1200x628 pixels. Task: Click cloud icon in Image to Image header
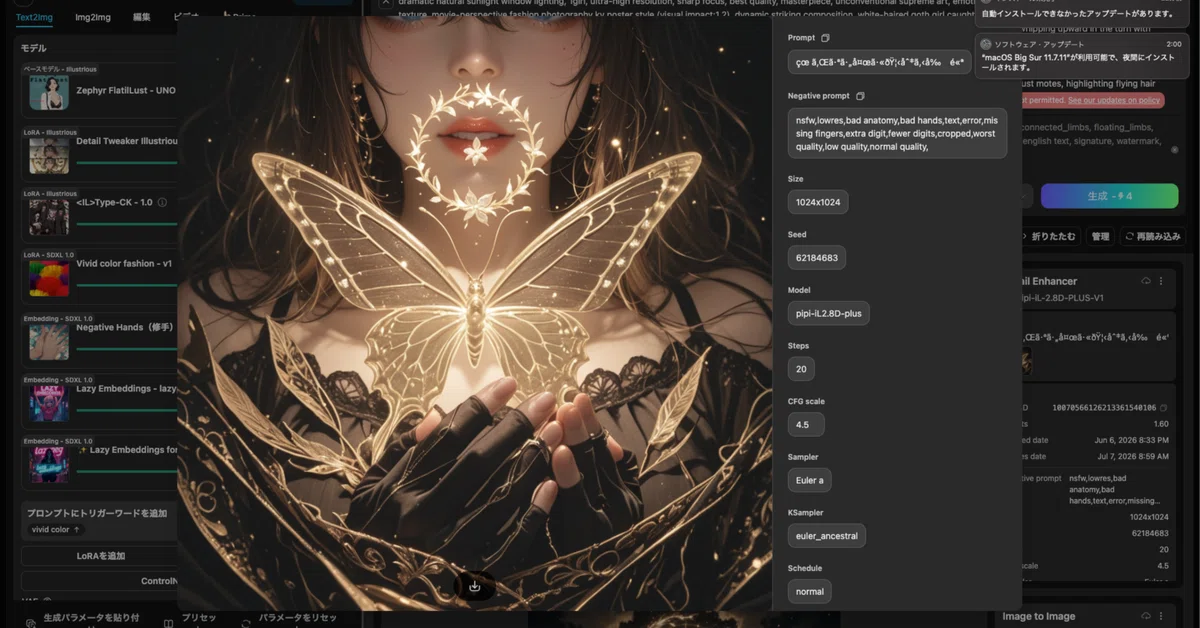1145,616
